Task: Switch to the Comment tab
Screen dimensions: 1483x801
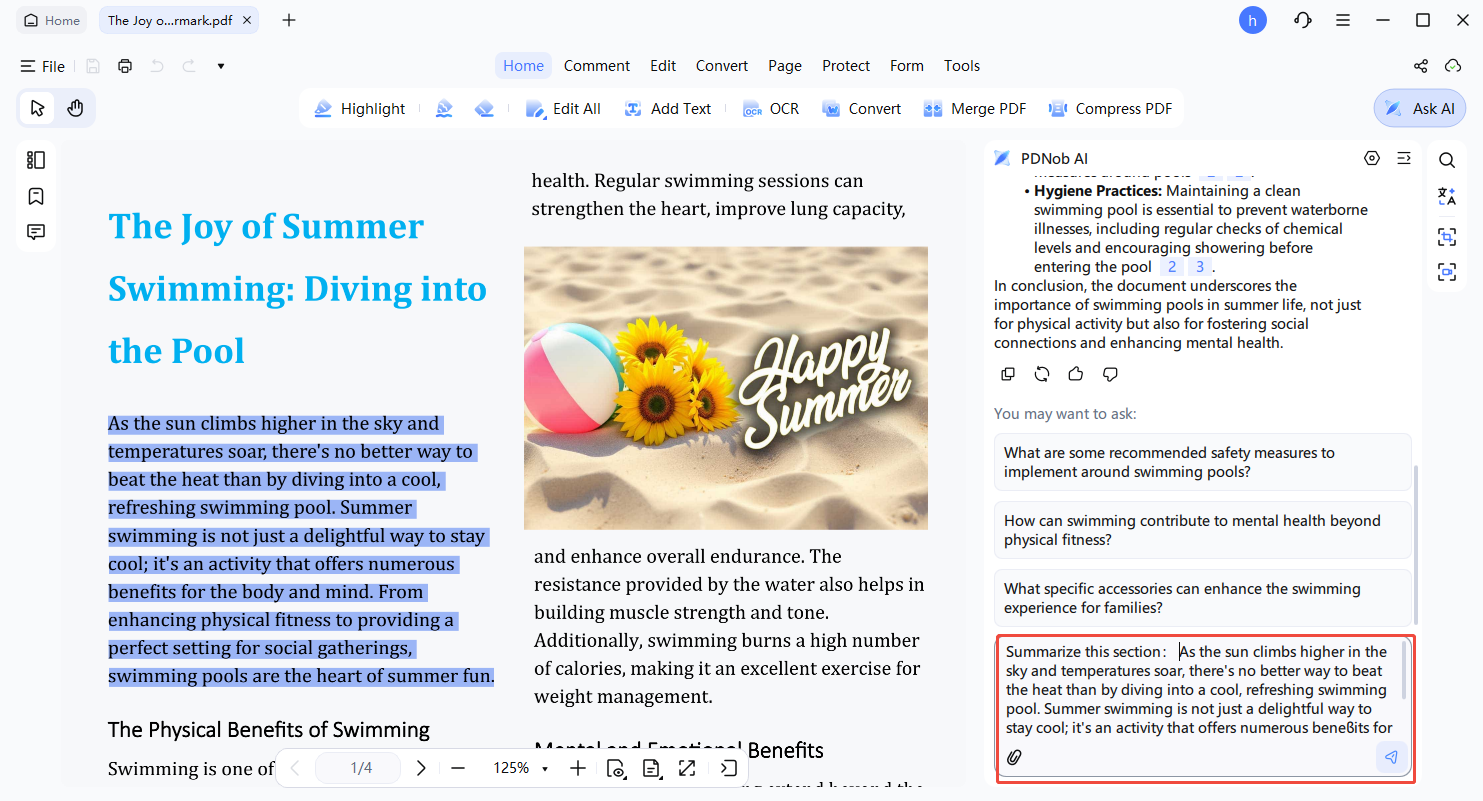Action: [x=596, y=66]
